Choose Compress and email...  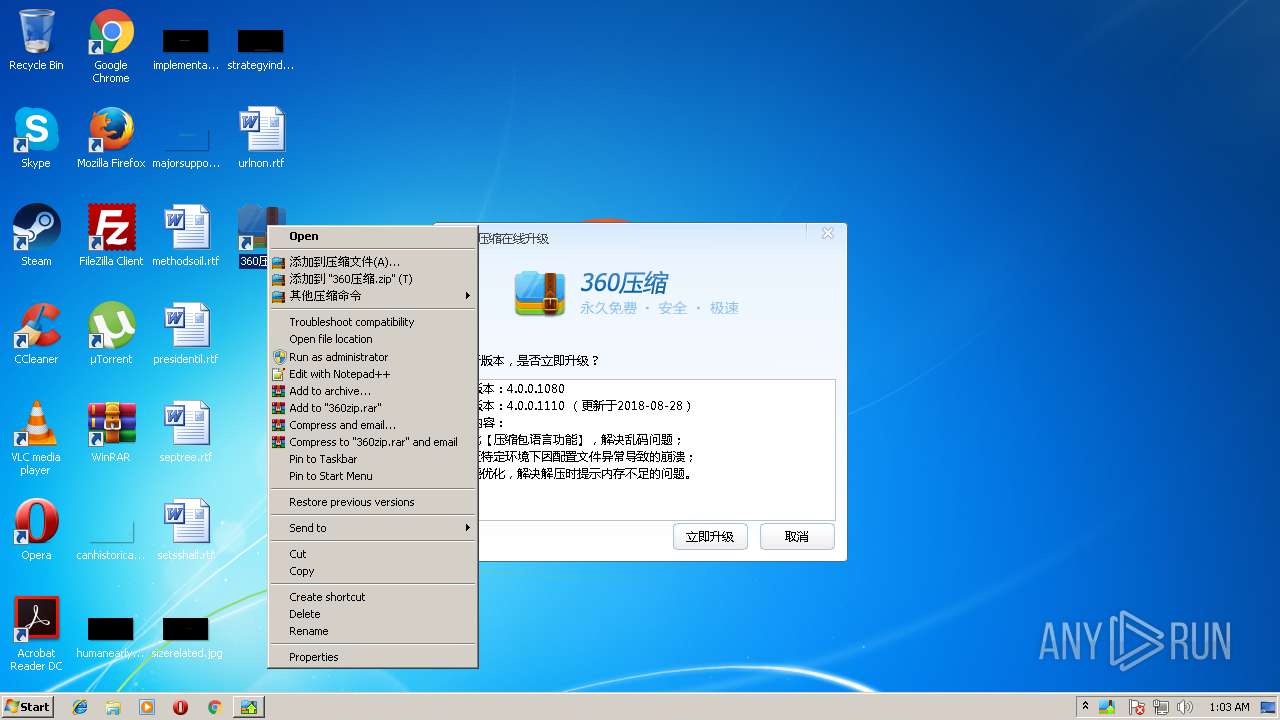(373, 425)
